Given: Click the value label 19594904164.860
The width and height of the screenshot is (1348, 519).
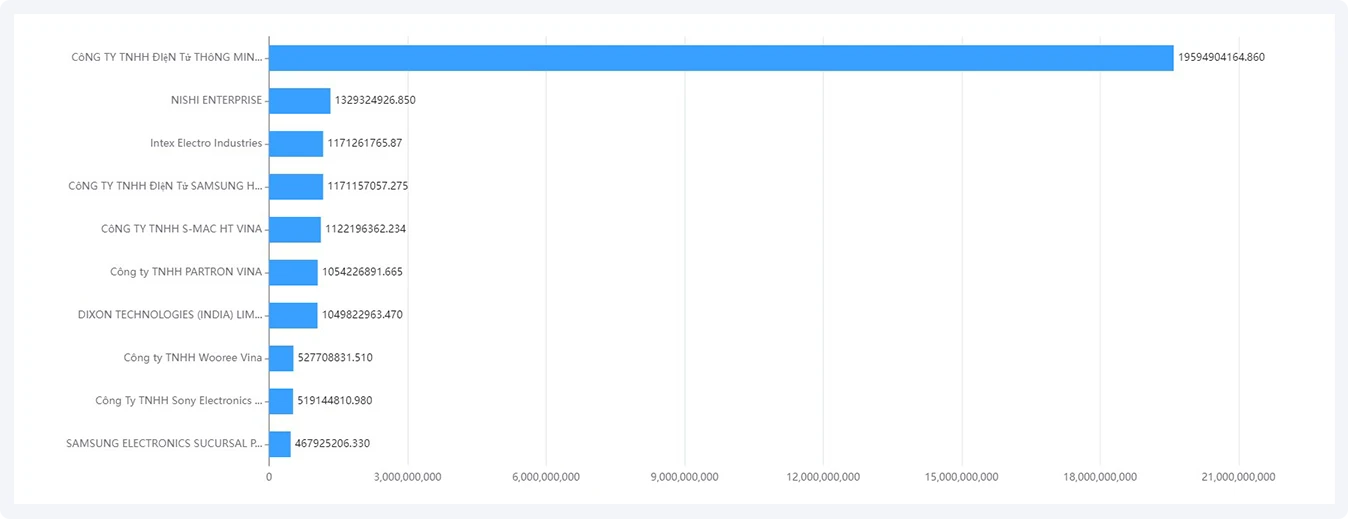Looking at the screenshot, I should [x=1222, y=57].
